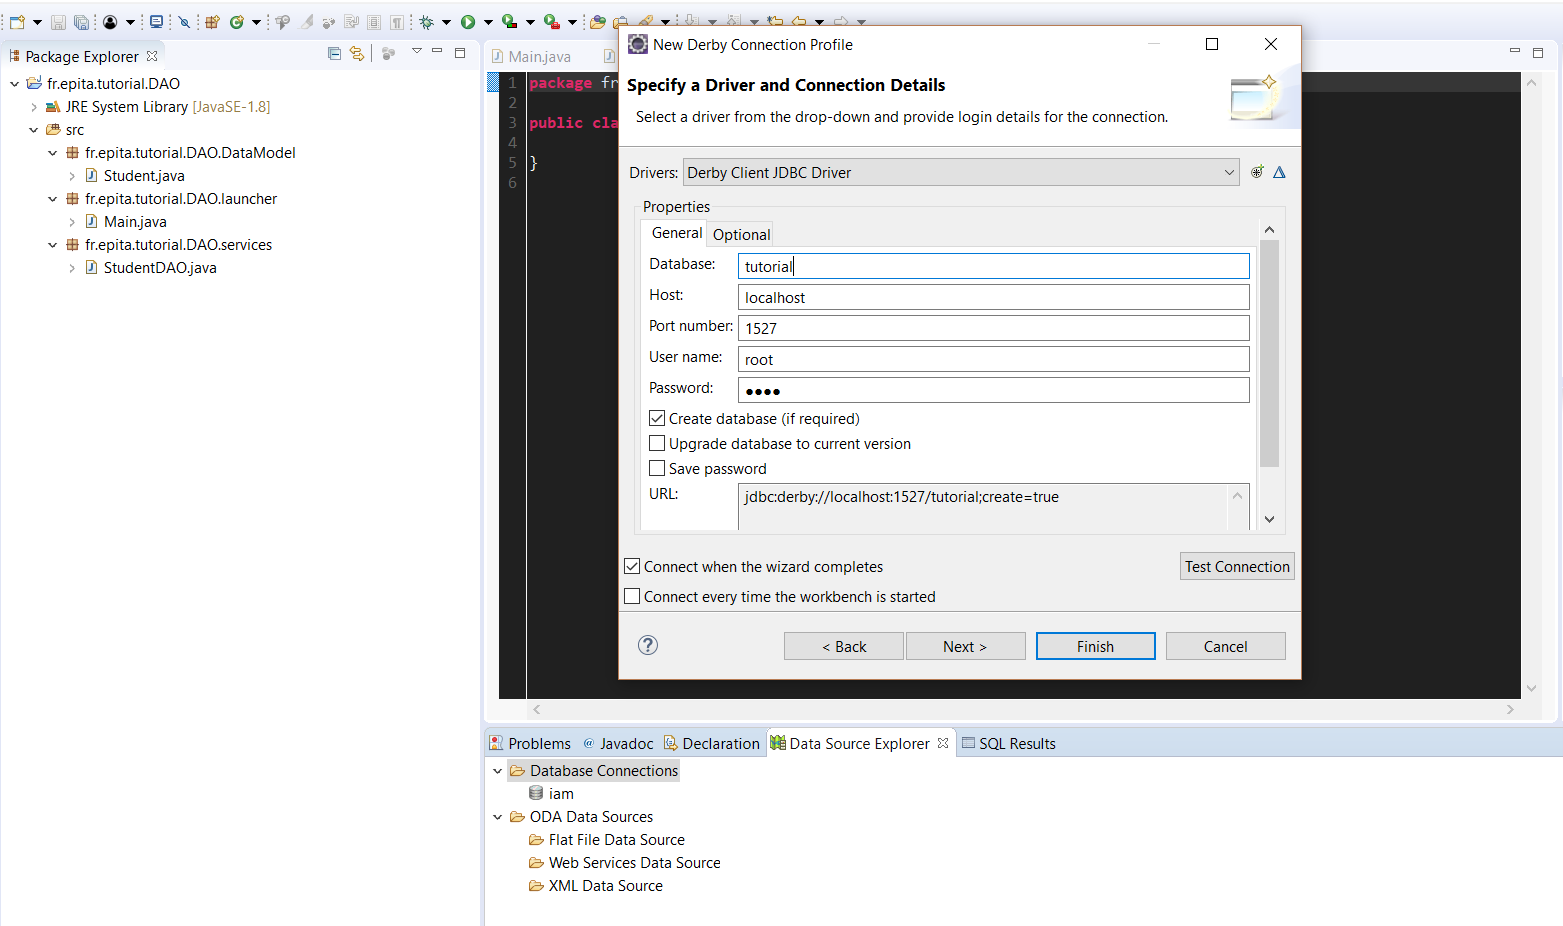
Task: Maximize the editor area
Action: click(x=1538, y=52)
